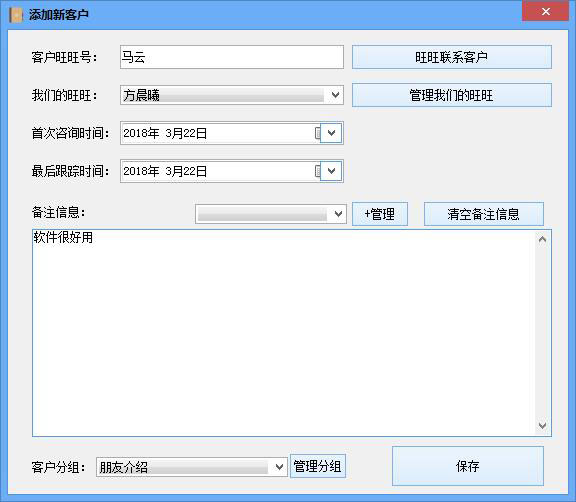
Task: Click the notes scrollbar down arrow
Action: click(543, 426)
